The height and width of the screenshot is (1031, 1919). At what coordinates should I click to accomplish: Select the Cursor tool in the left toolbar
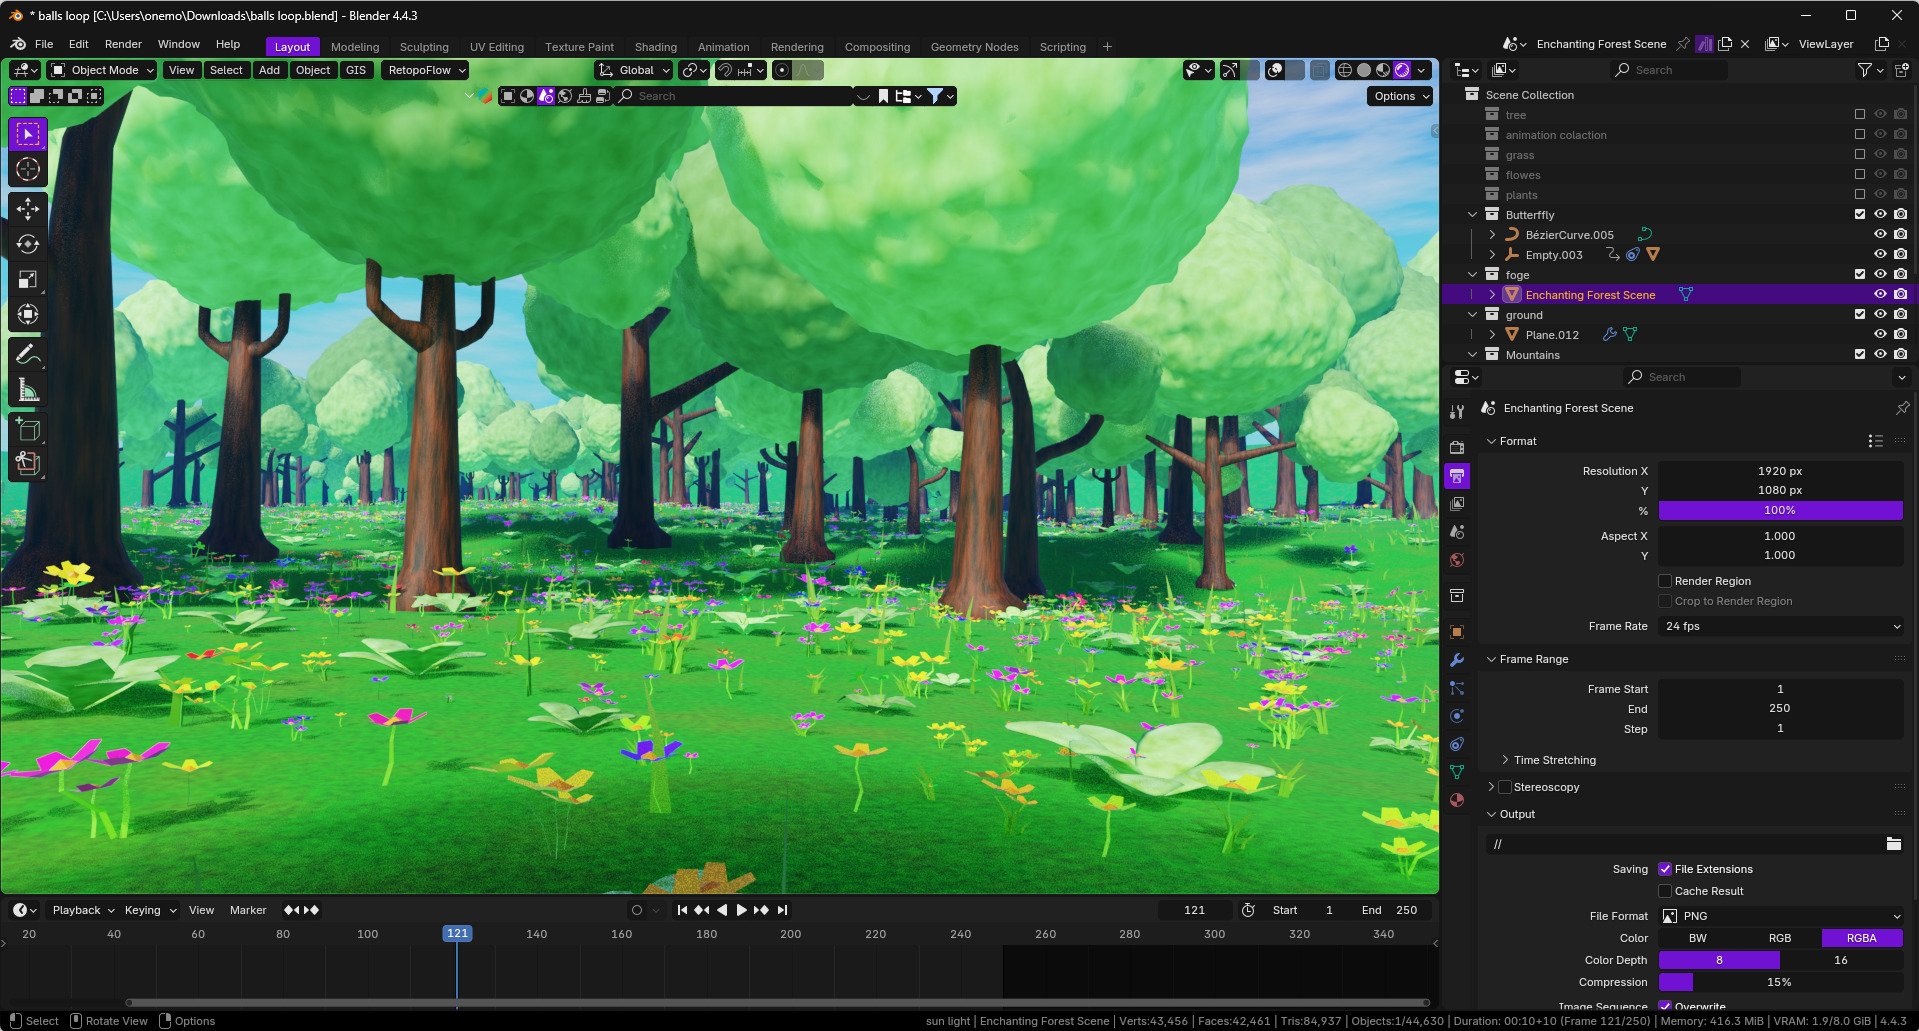(x=28, y=169)
